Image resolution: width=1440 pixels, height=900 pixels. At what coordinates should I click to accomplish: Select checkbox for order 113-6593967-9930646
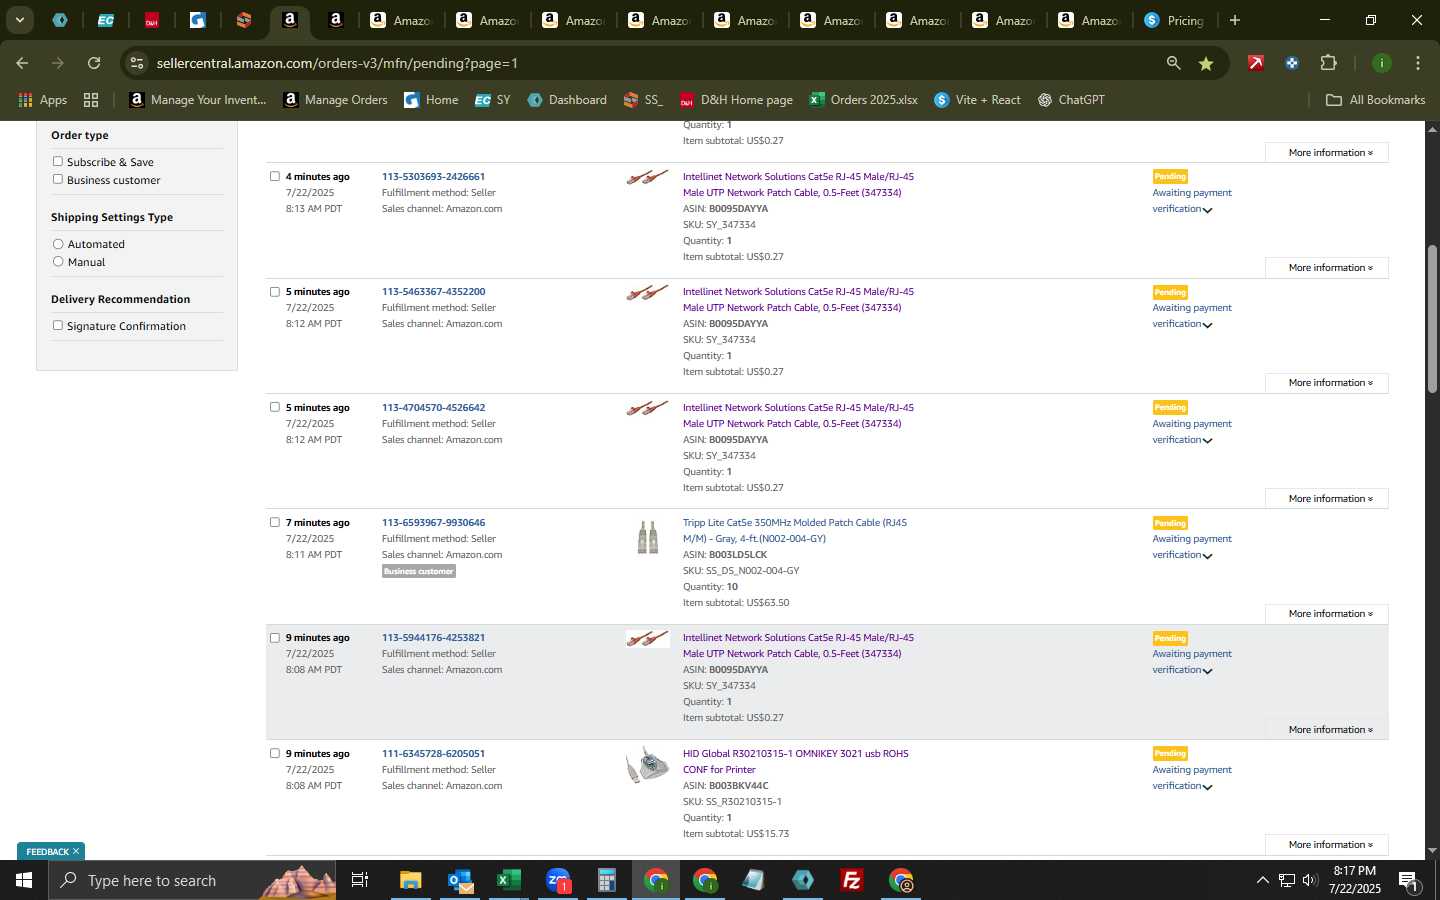275,522
